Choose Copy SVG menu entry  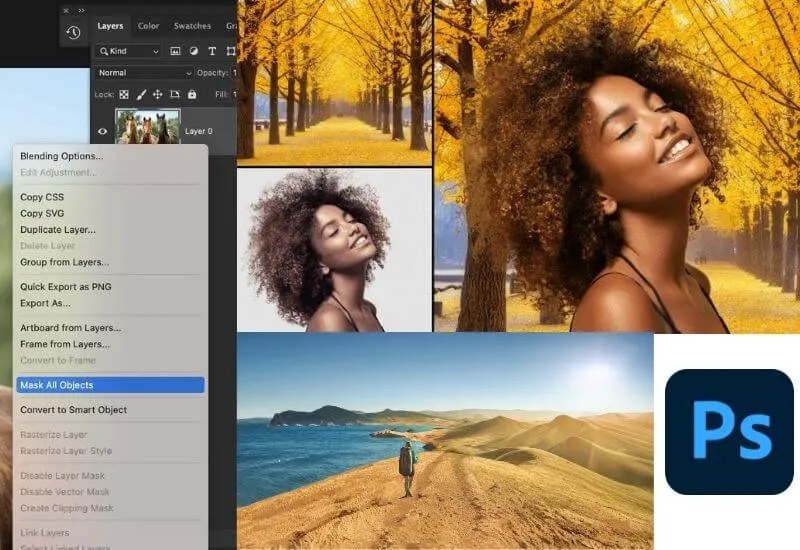pos(110,213)
